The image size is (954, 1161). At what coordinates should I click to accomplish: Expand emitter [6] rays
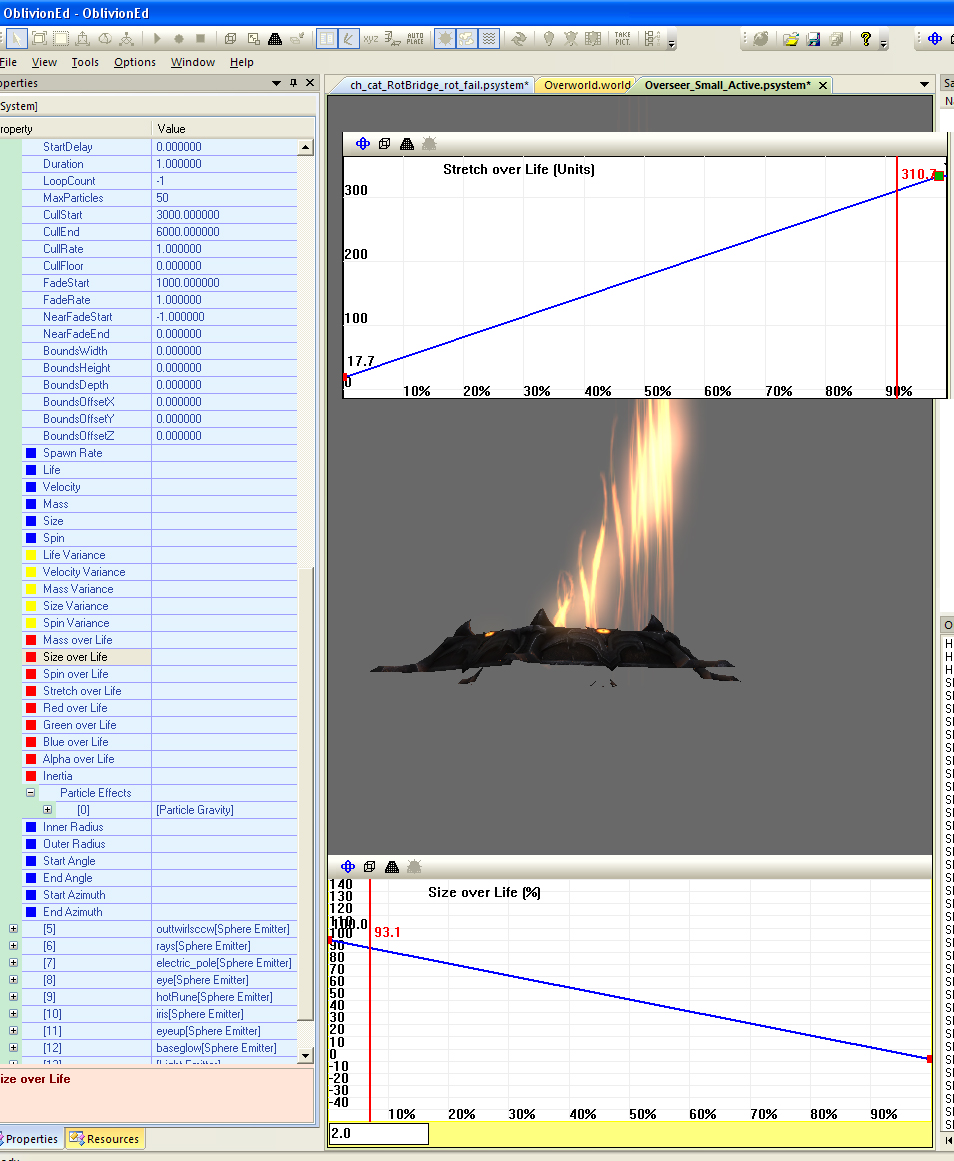pyautogui.click(x=13, y=946)
